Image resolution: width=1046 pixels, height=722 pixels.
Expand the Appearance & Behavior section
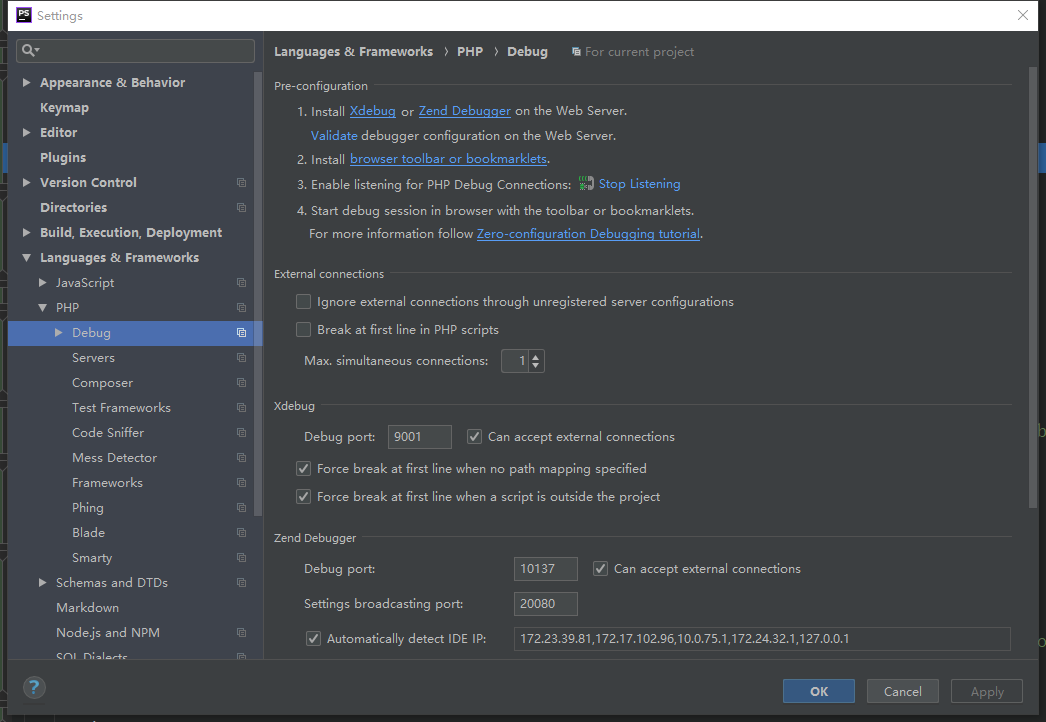[27, 83]
